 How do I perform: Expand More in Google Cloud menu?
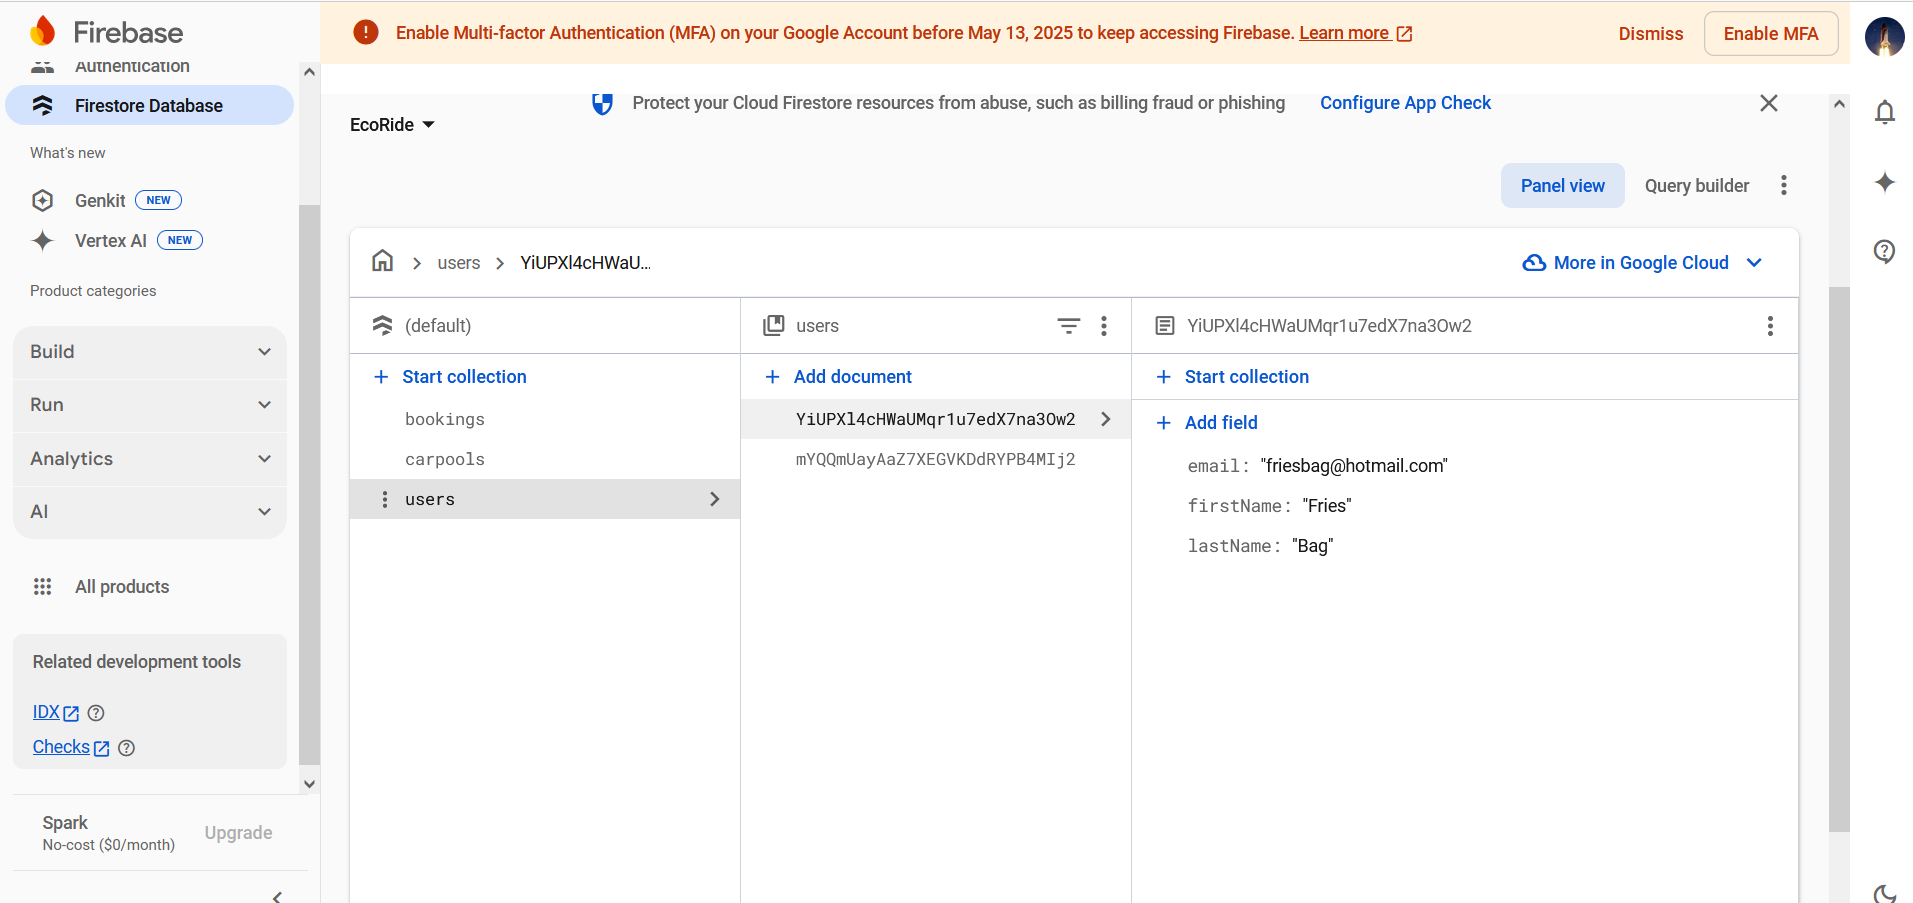(x=1642, y=263)
